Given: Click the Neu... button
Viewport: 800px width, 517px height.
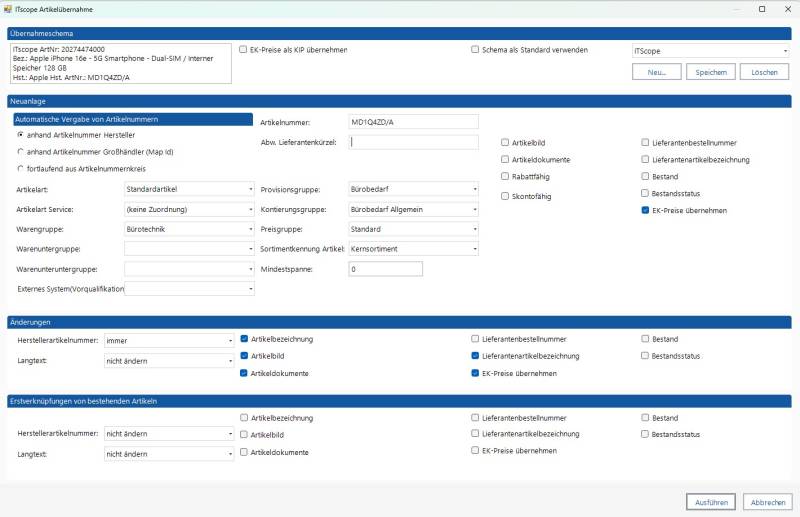Looking at the screenshot, I should pos(657,72).
